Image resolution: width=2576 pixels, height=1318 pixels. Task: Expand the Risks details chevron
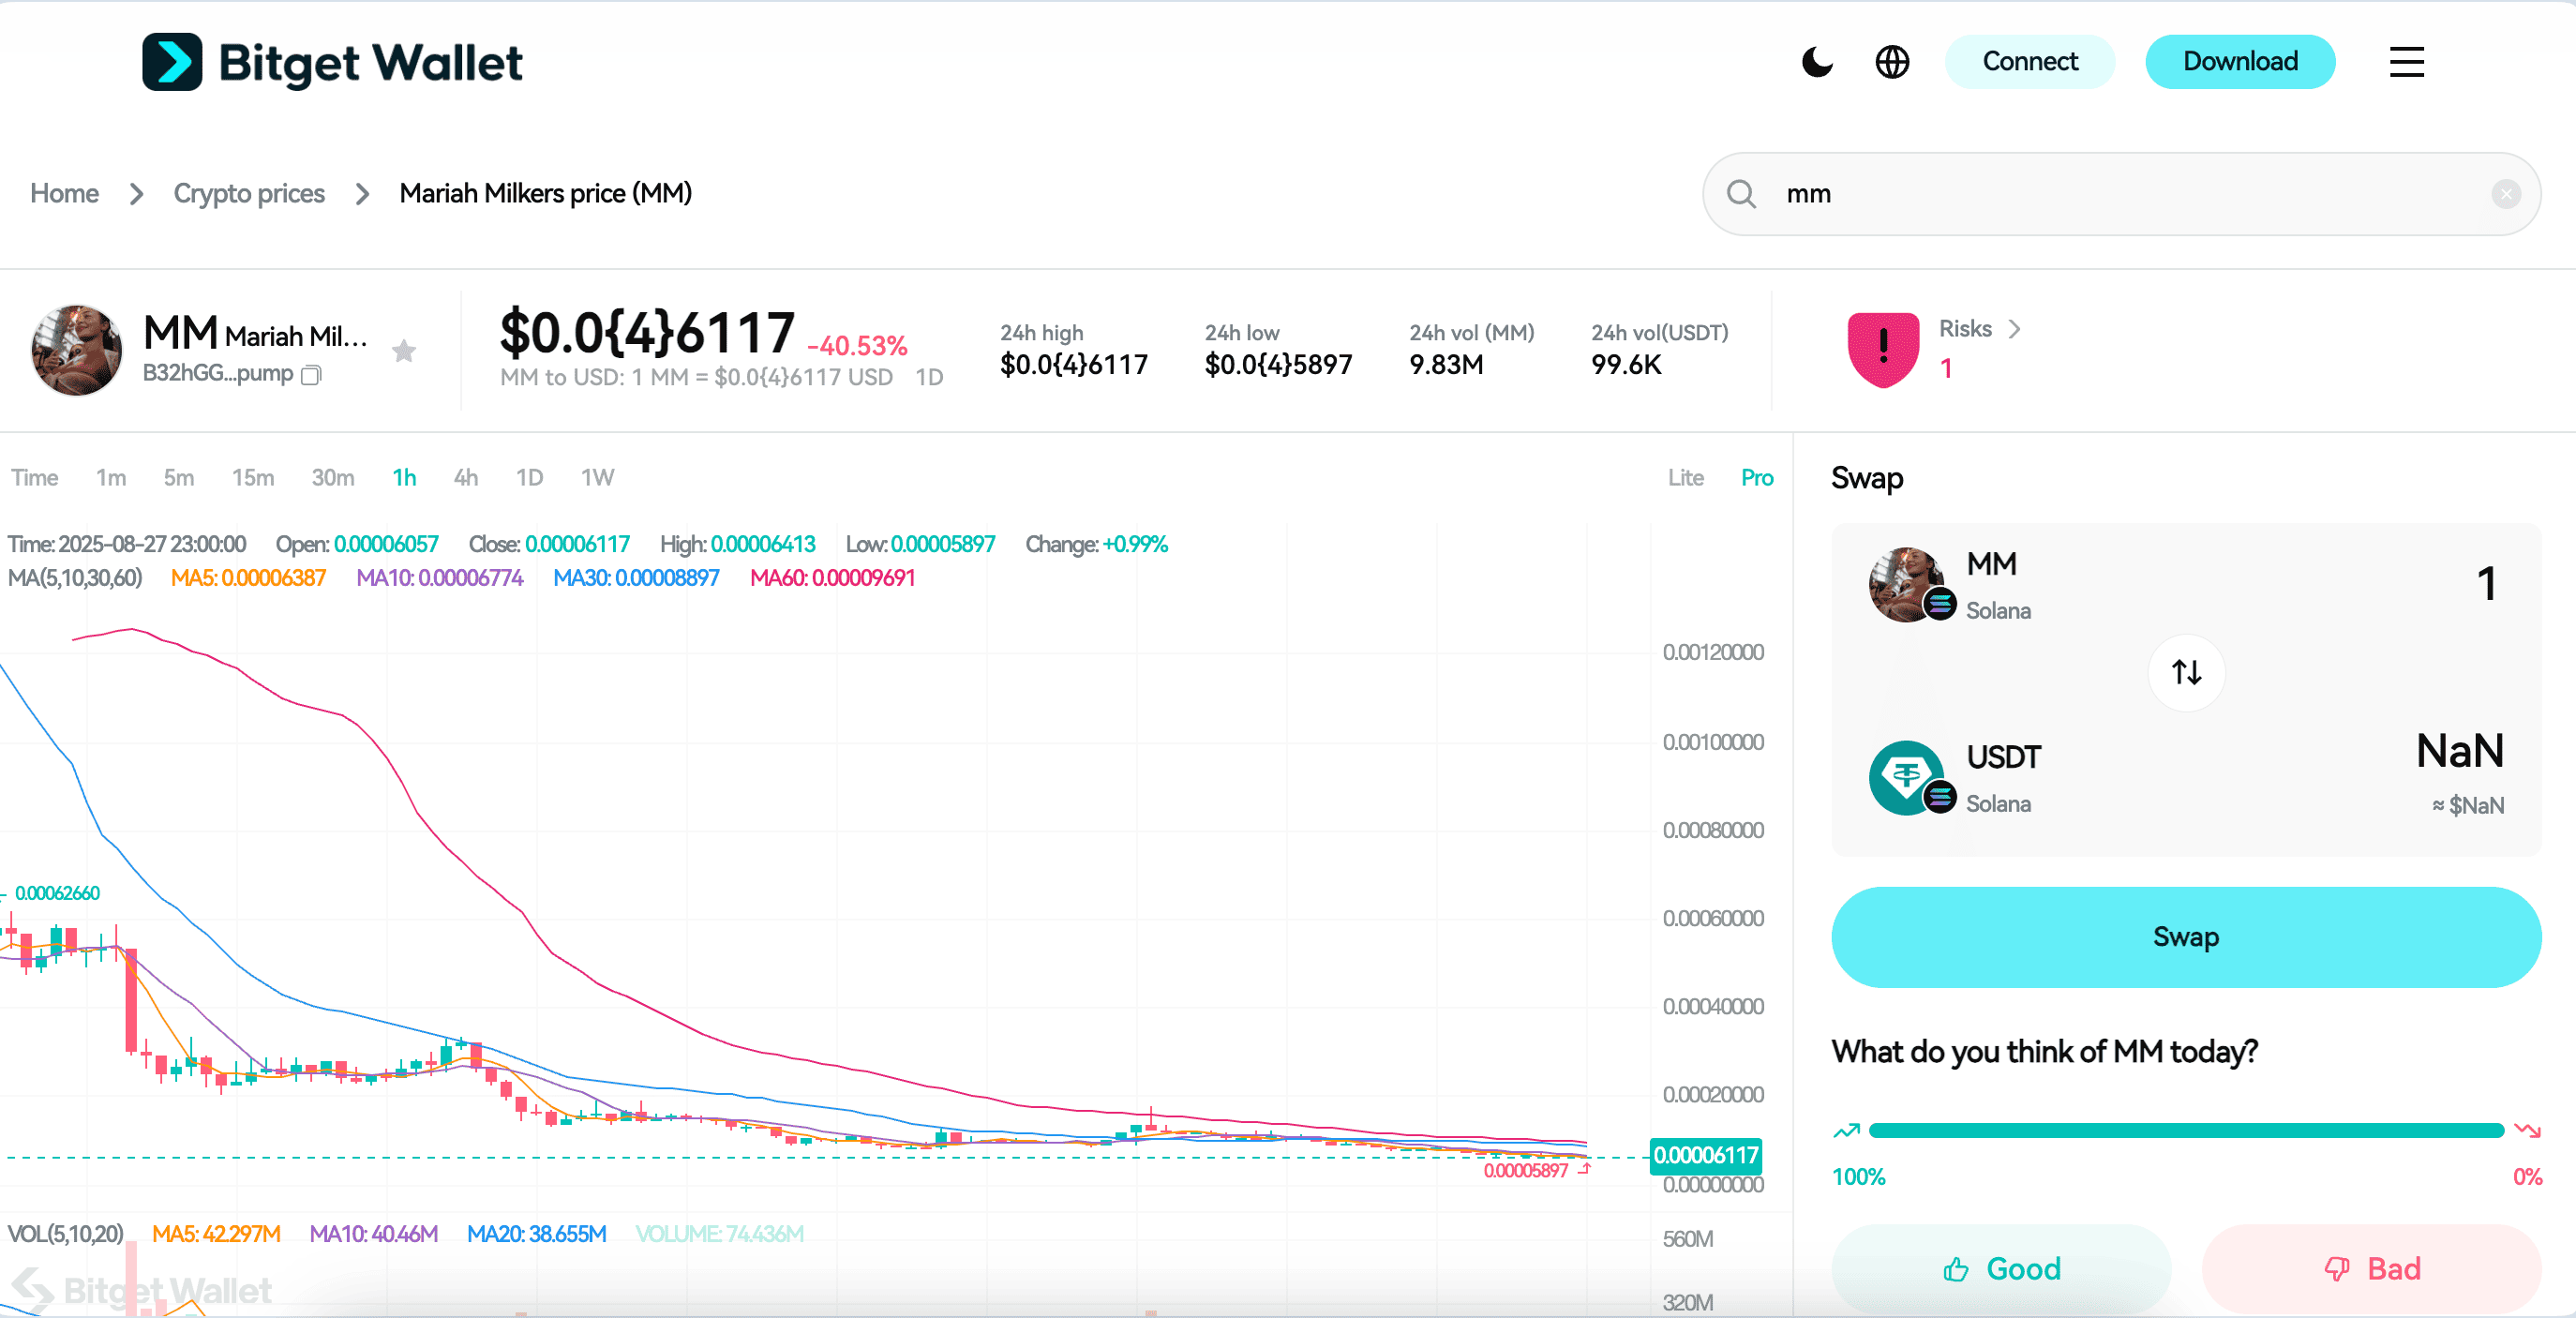pos(2014,329)
